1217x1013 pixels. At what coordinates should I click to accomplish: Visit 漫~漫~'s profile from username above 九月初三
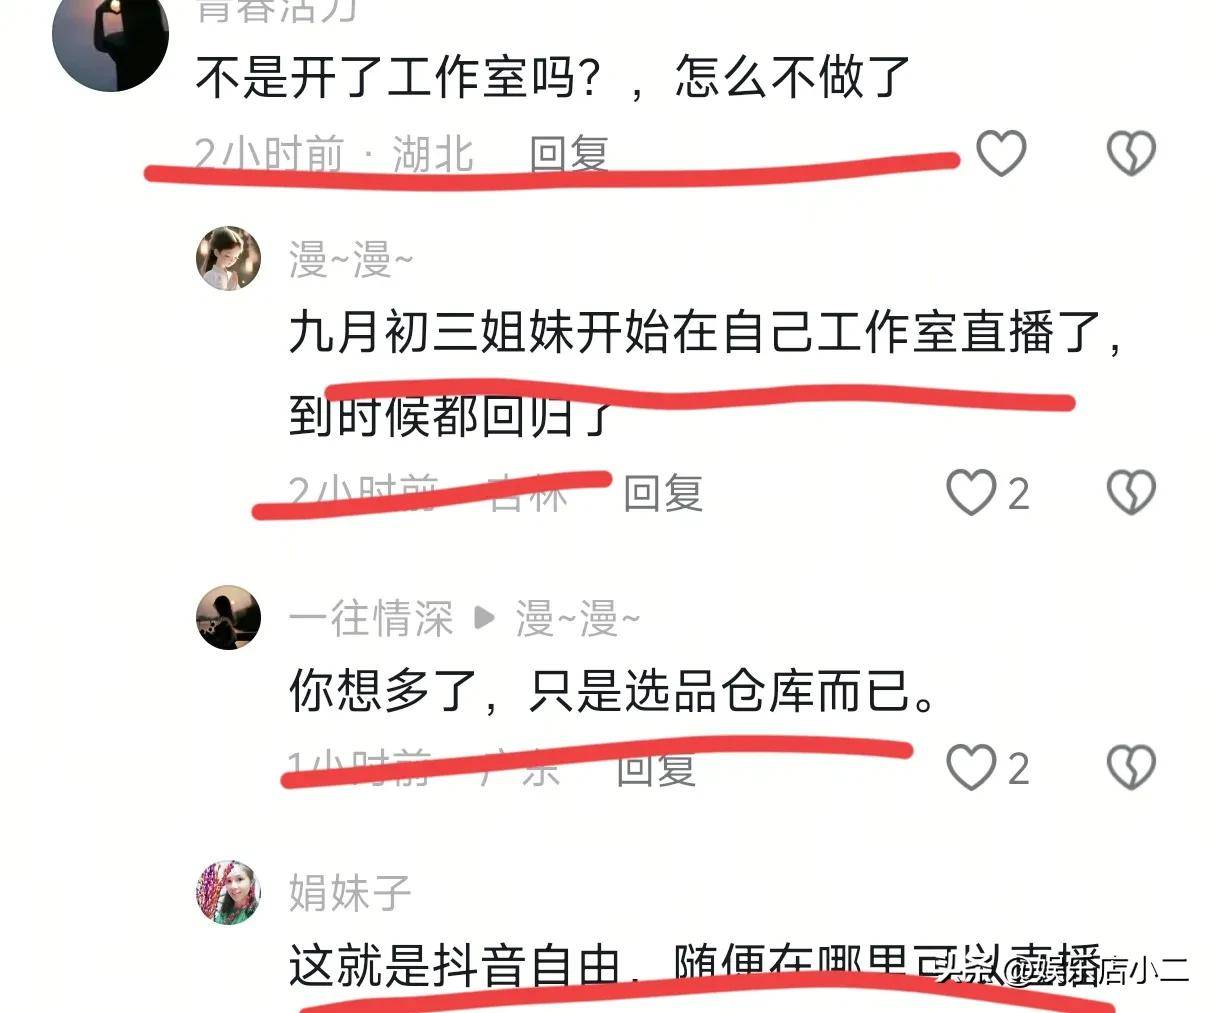[x=351, y=259]
